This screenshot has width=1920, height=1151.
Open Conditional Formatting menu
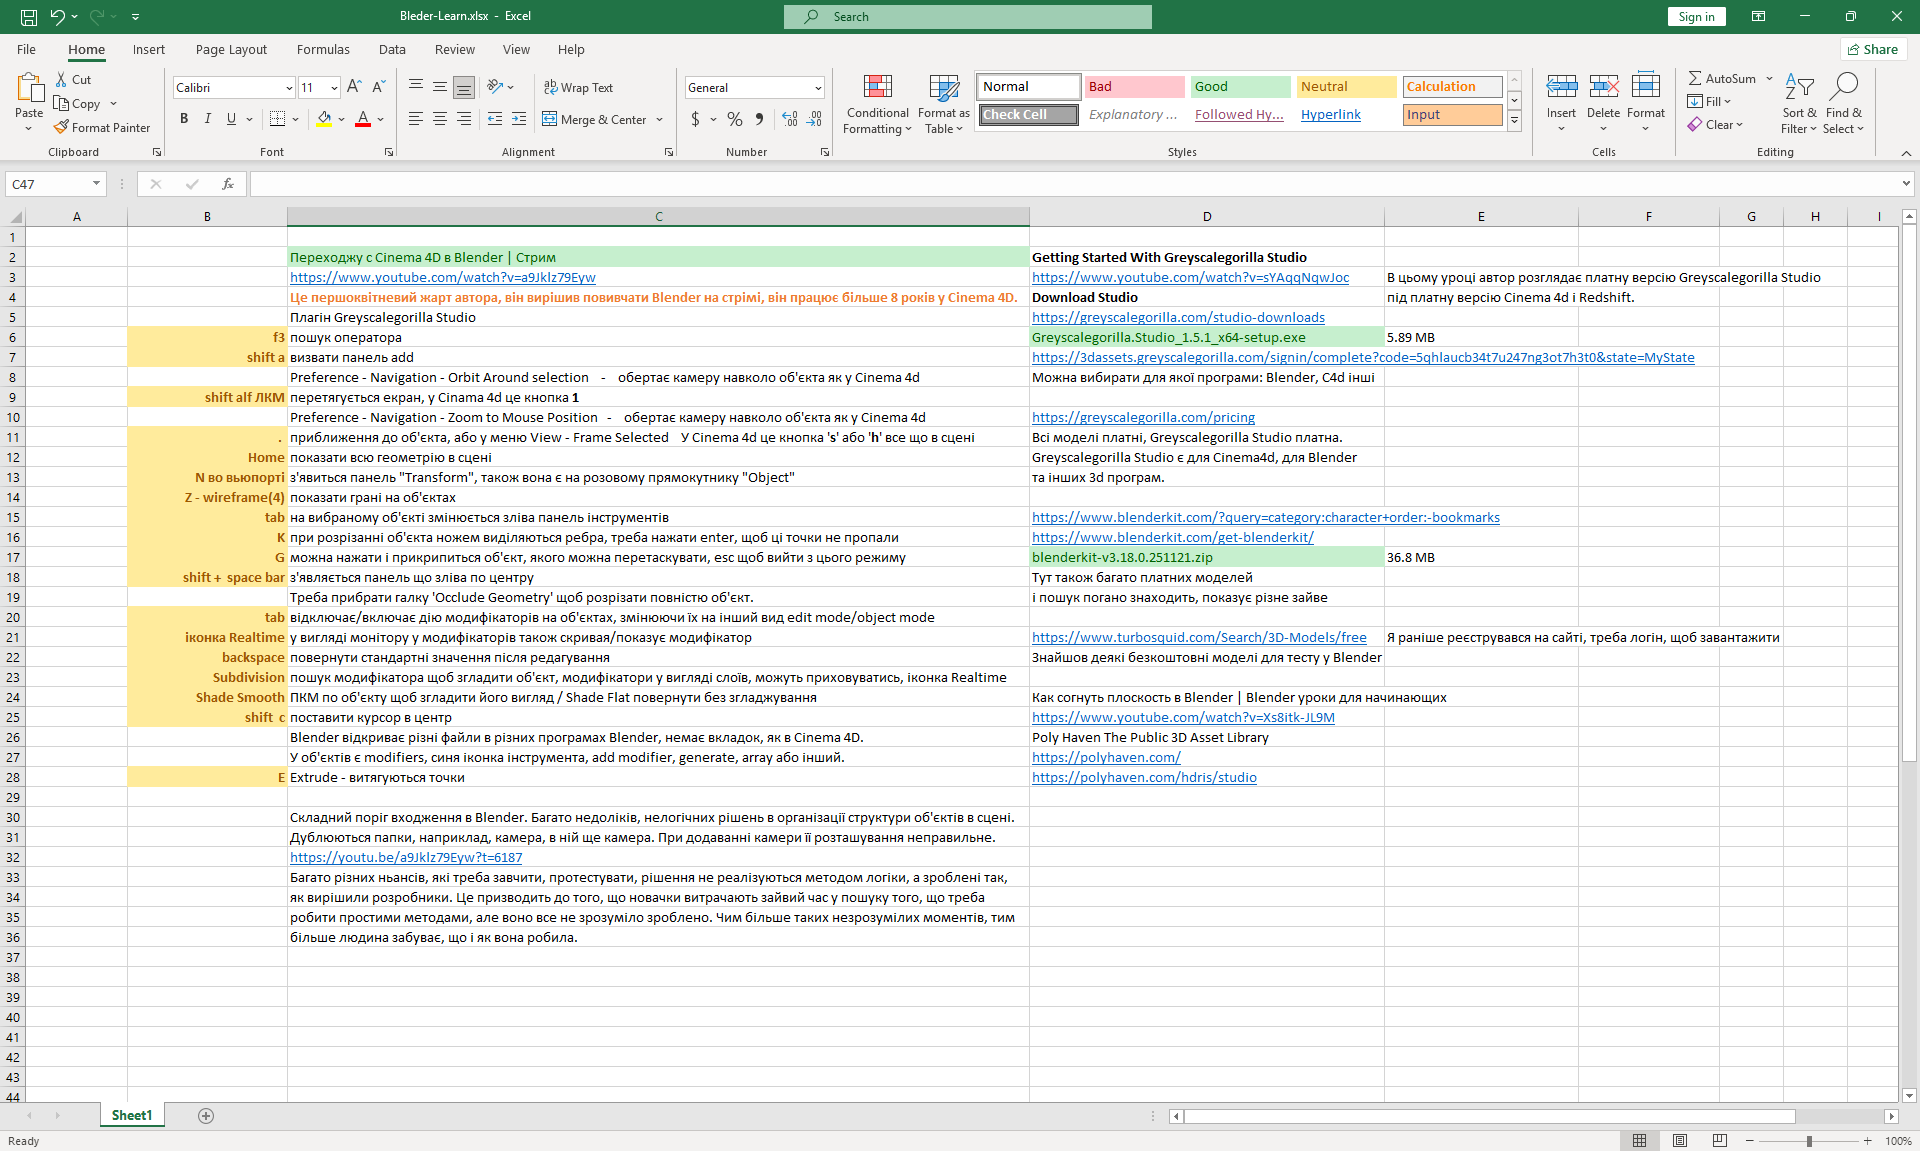pyautogui.click(x=877, y=104)
